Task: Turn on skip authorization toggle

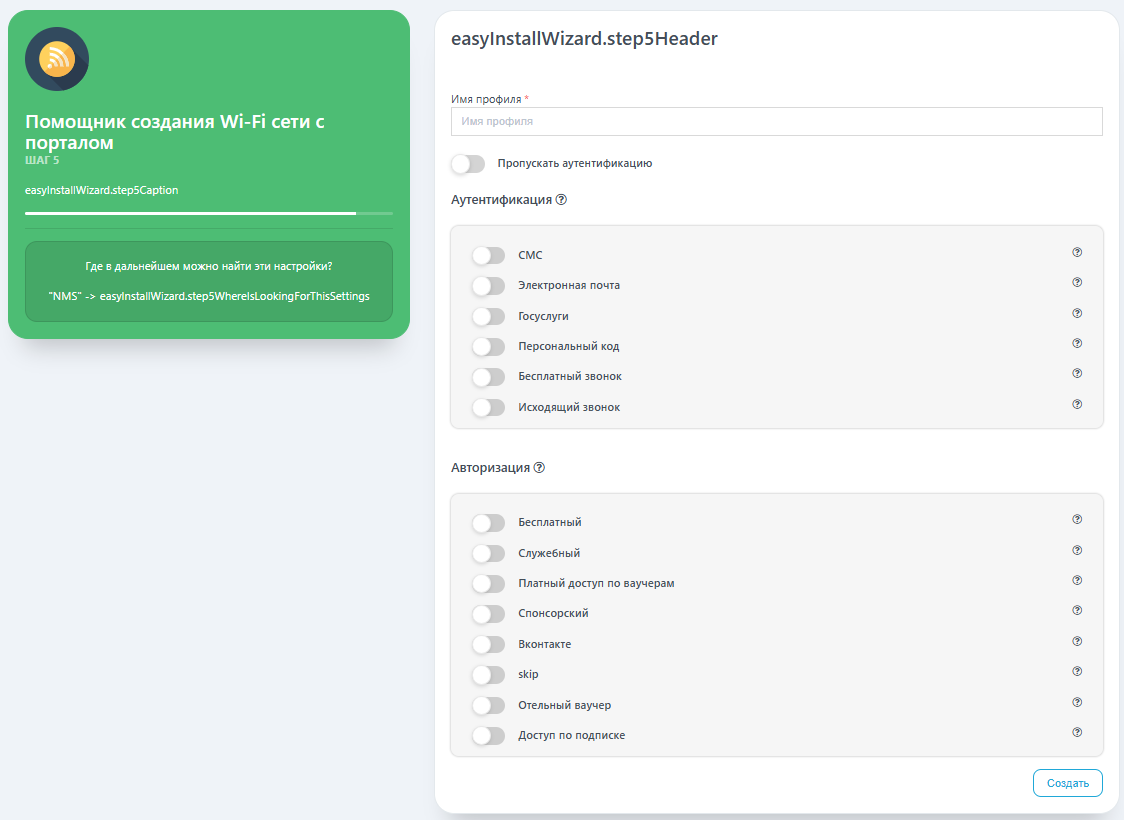Action: tap(488, 674)
